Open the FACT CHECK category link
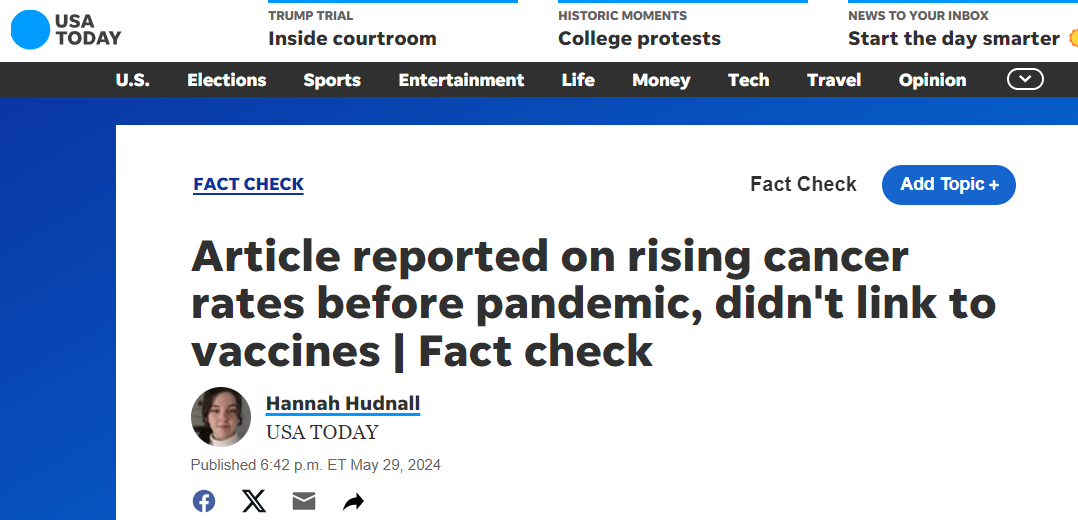 pos(248,184)
